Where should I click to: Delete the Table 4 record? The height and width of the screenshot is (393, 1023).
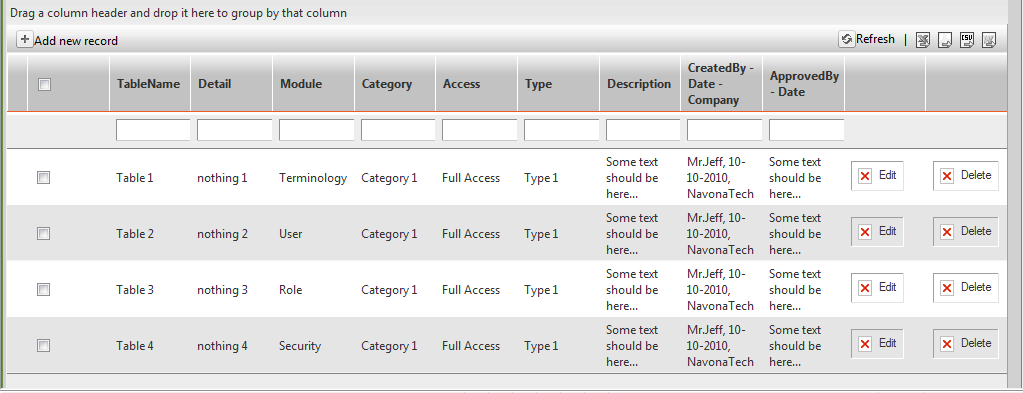pyautogui.click(x=966, y=344)
